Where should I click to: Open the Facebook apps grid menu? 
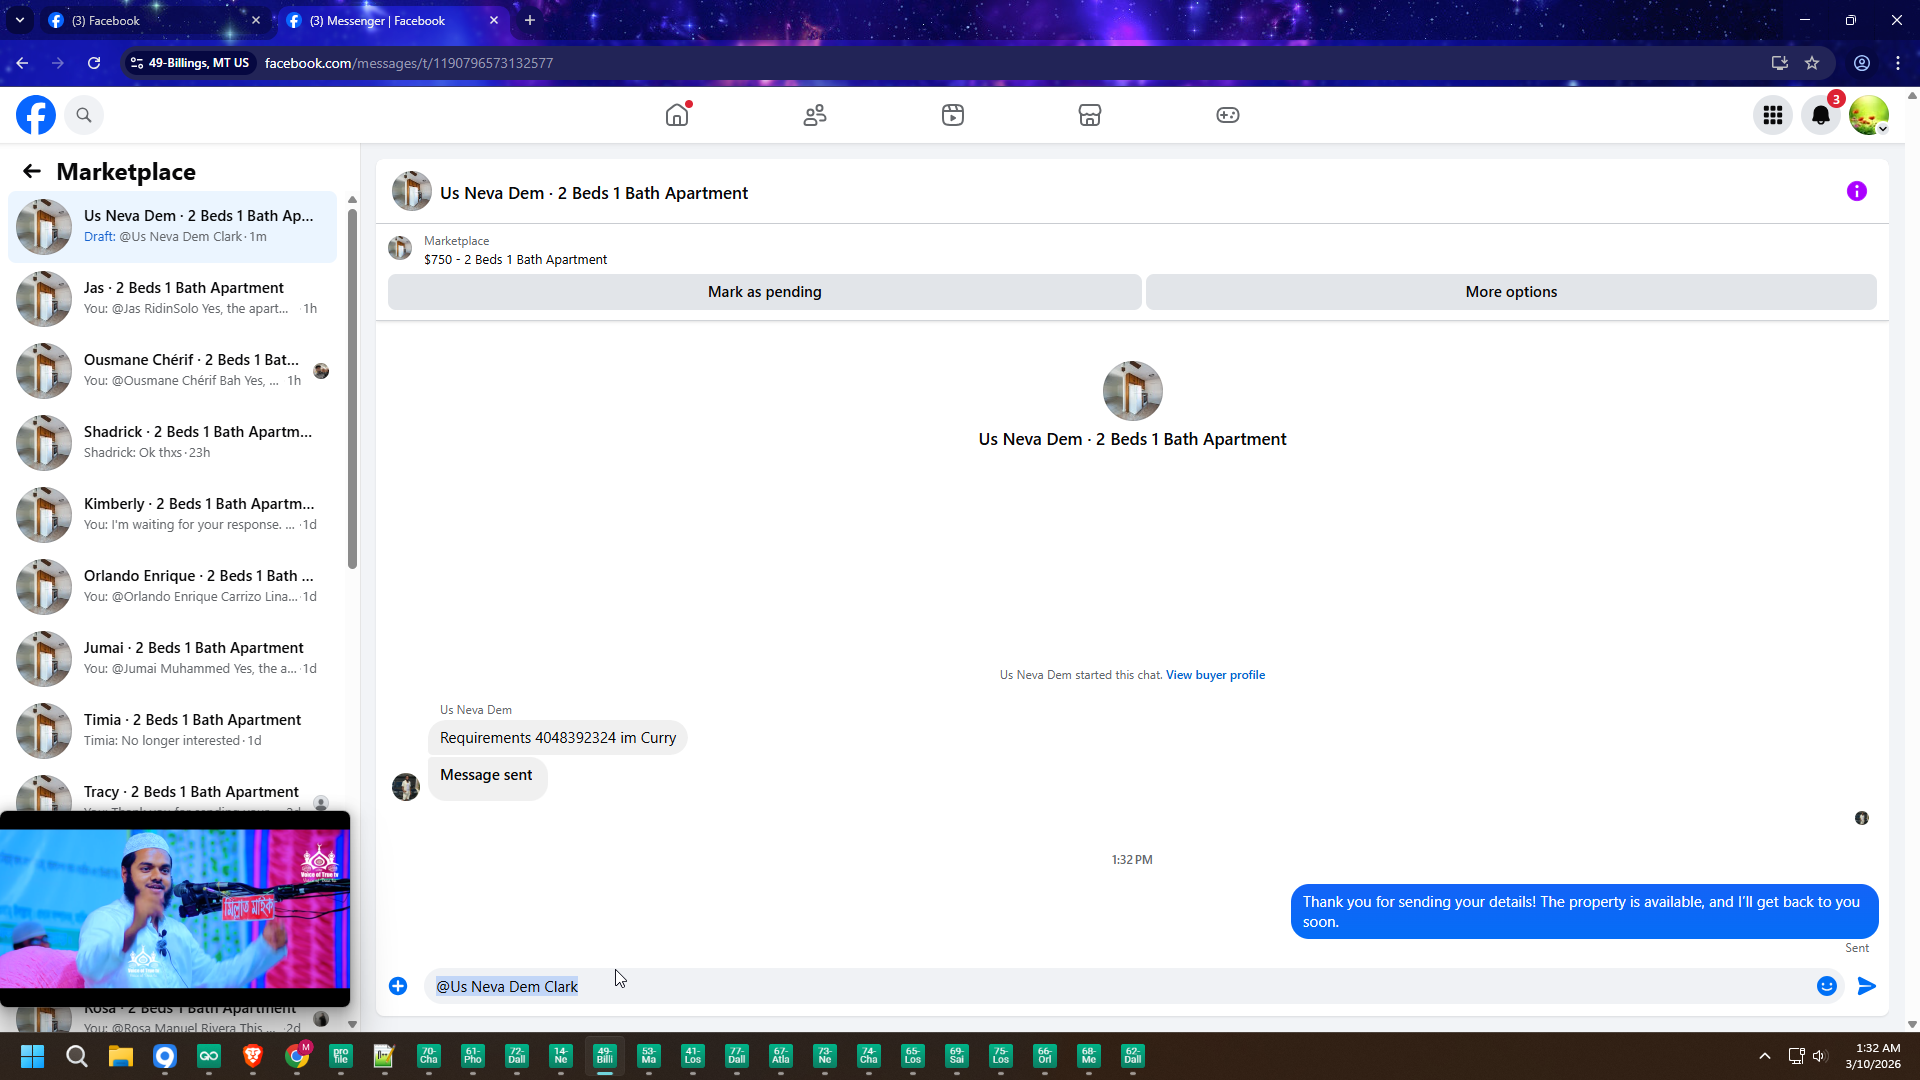pyautogui.click(x=1772, y=115)
